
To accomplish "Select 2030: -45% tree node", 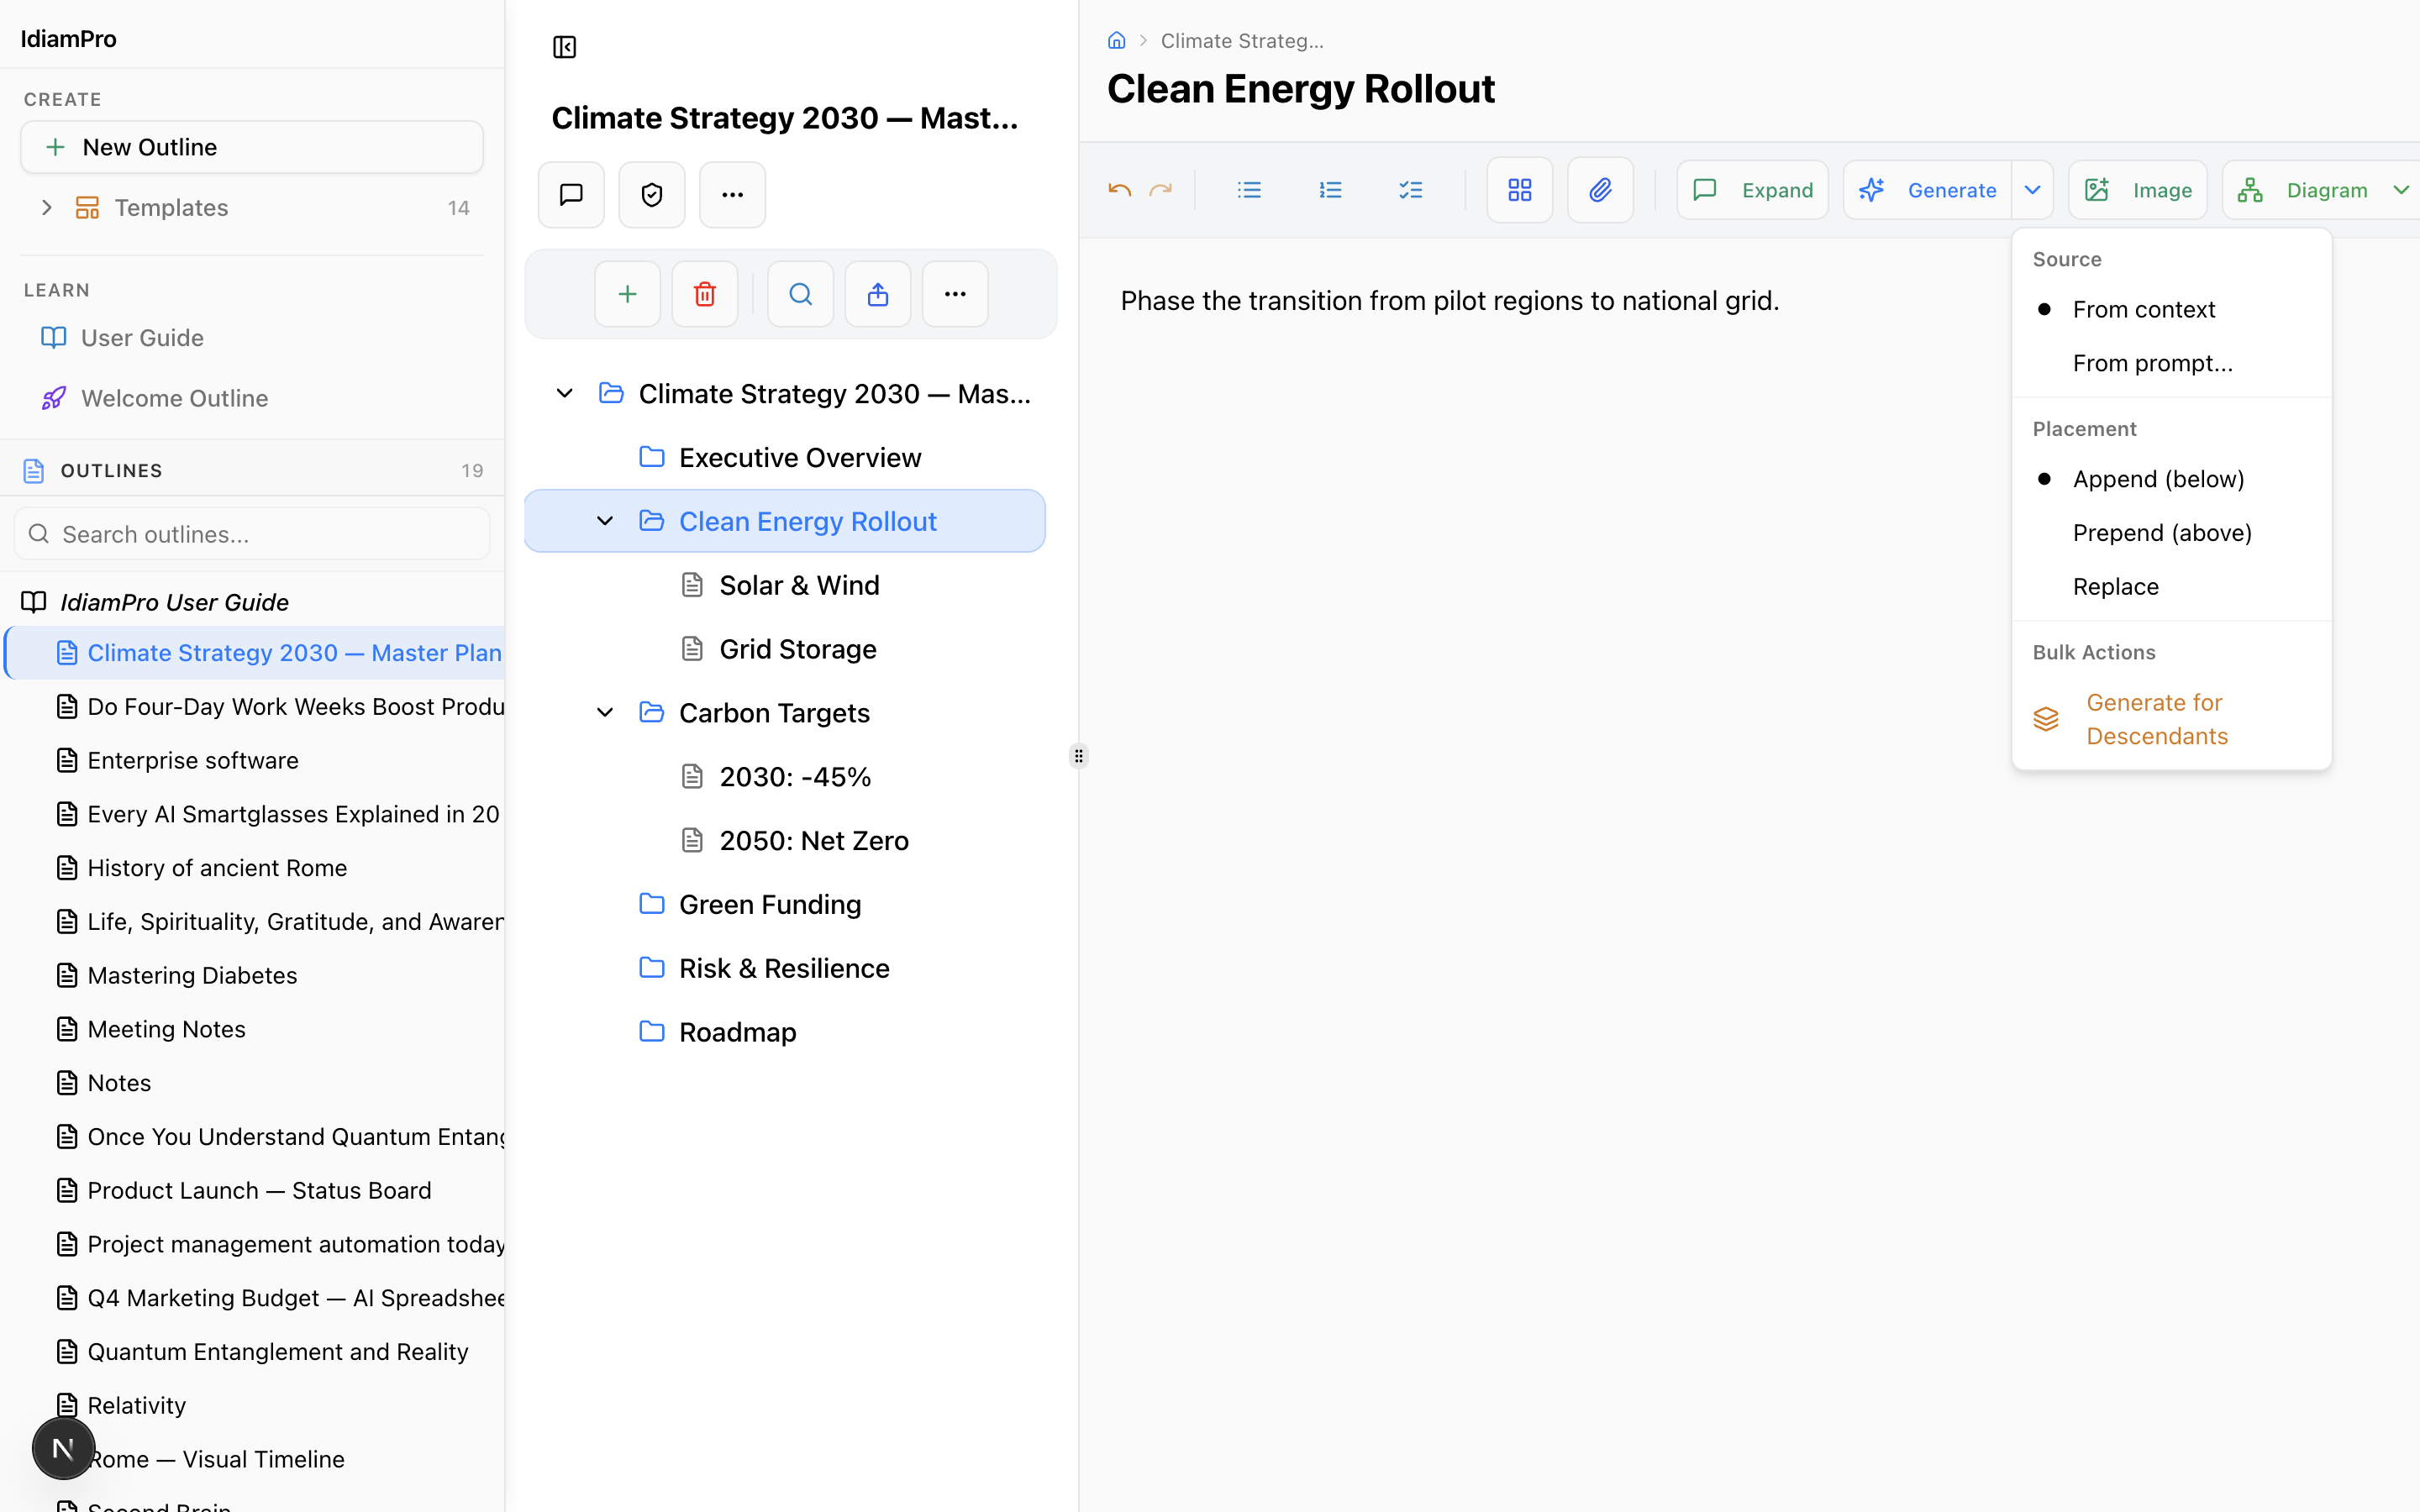I will [x=785, y=777].
